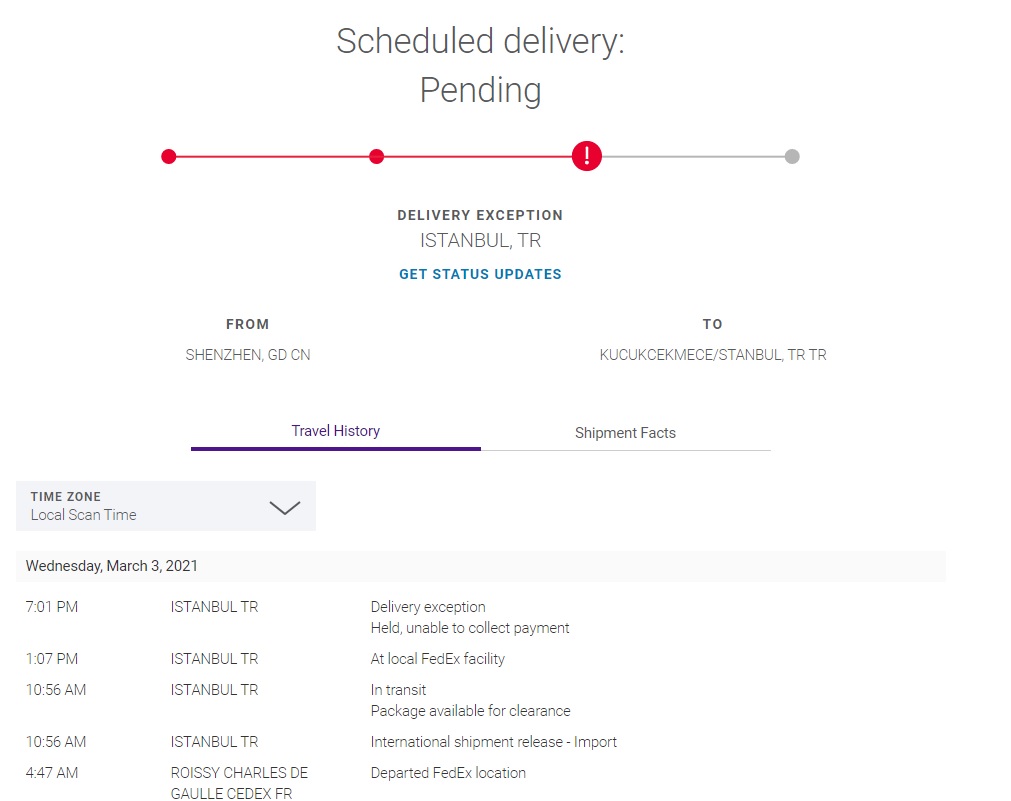Open the Get Status Updates link
The width and height of the screenshot is (1011, 801).
[480, 274]
